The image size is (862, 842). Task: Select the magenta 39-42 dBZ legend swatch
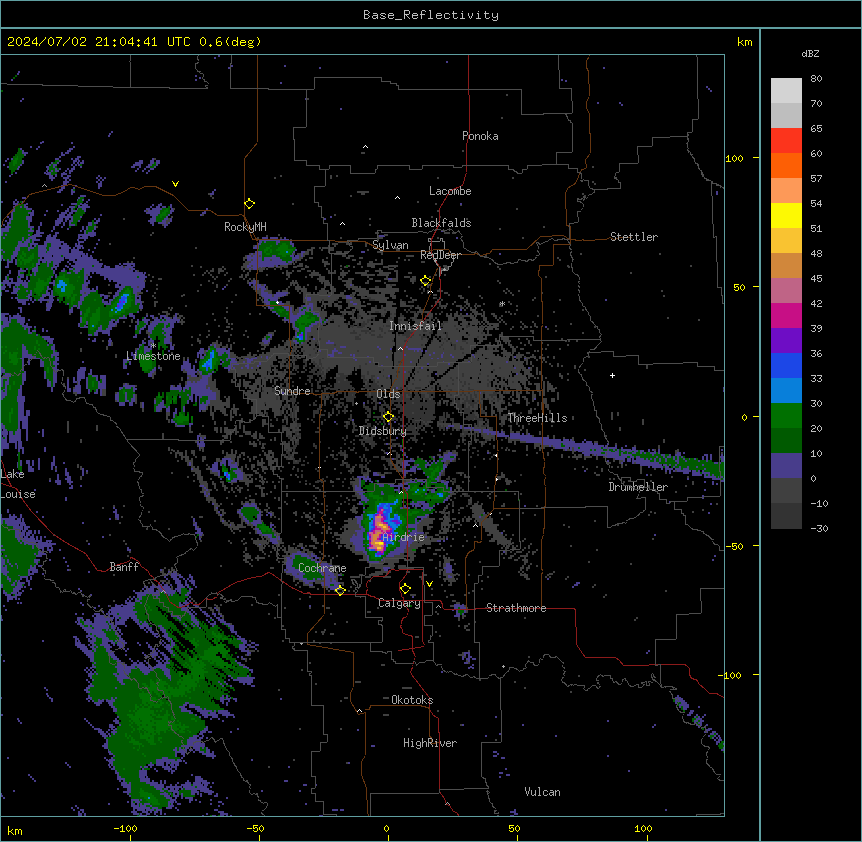pyautogui.click(x=786, y=315)
